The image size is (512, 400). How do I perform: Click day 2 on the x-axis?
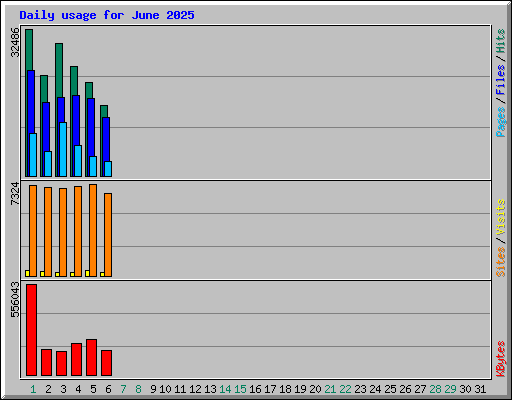(48, 389)
